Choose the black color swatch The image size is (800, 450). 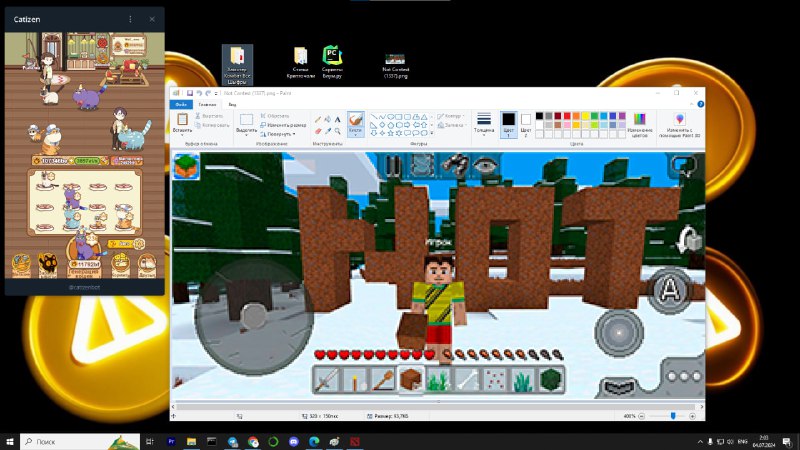(539, 116)
